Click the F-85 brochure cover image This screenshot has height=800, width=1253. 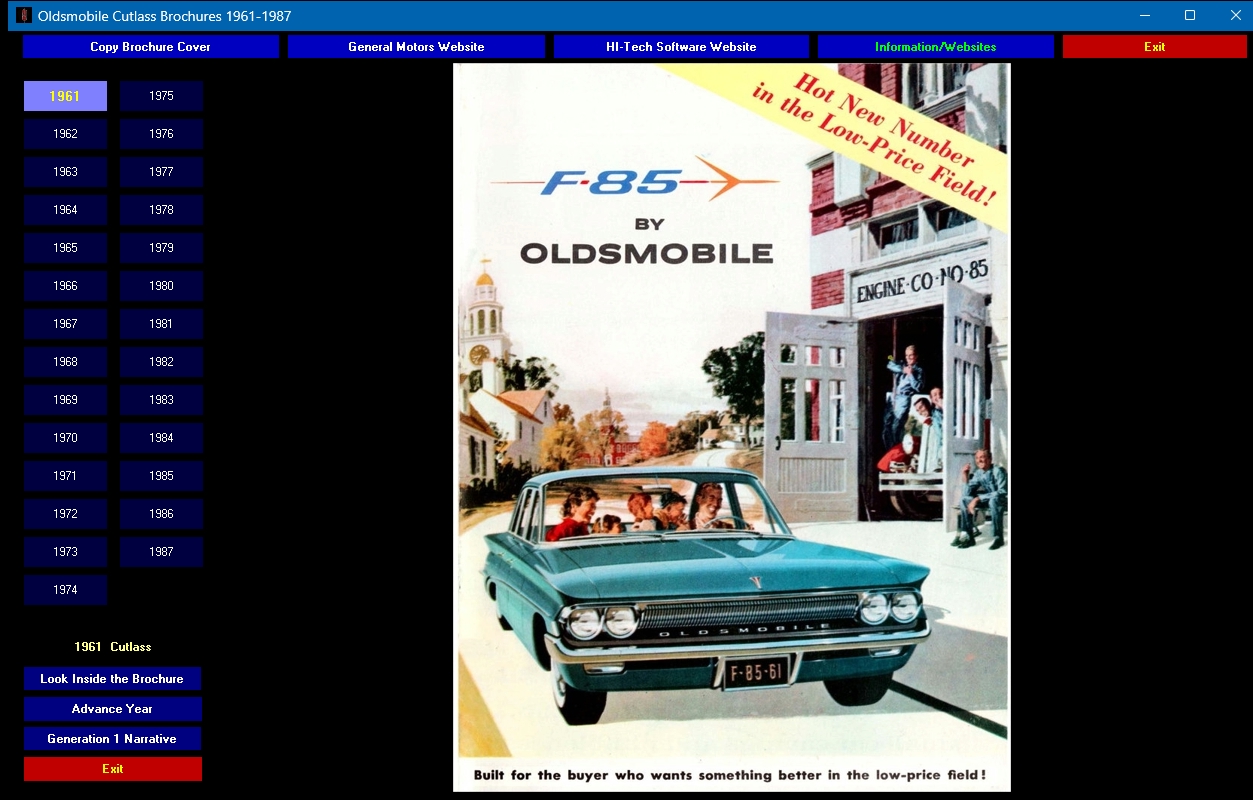(x=731, y=427)
